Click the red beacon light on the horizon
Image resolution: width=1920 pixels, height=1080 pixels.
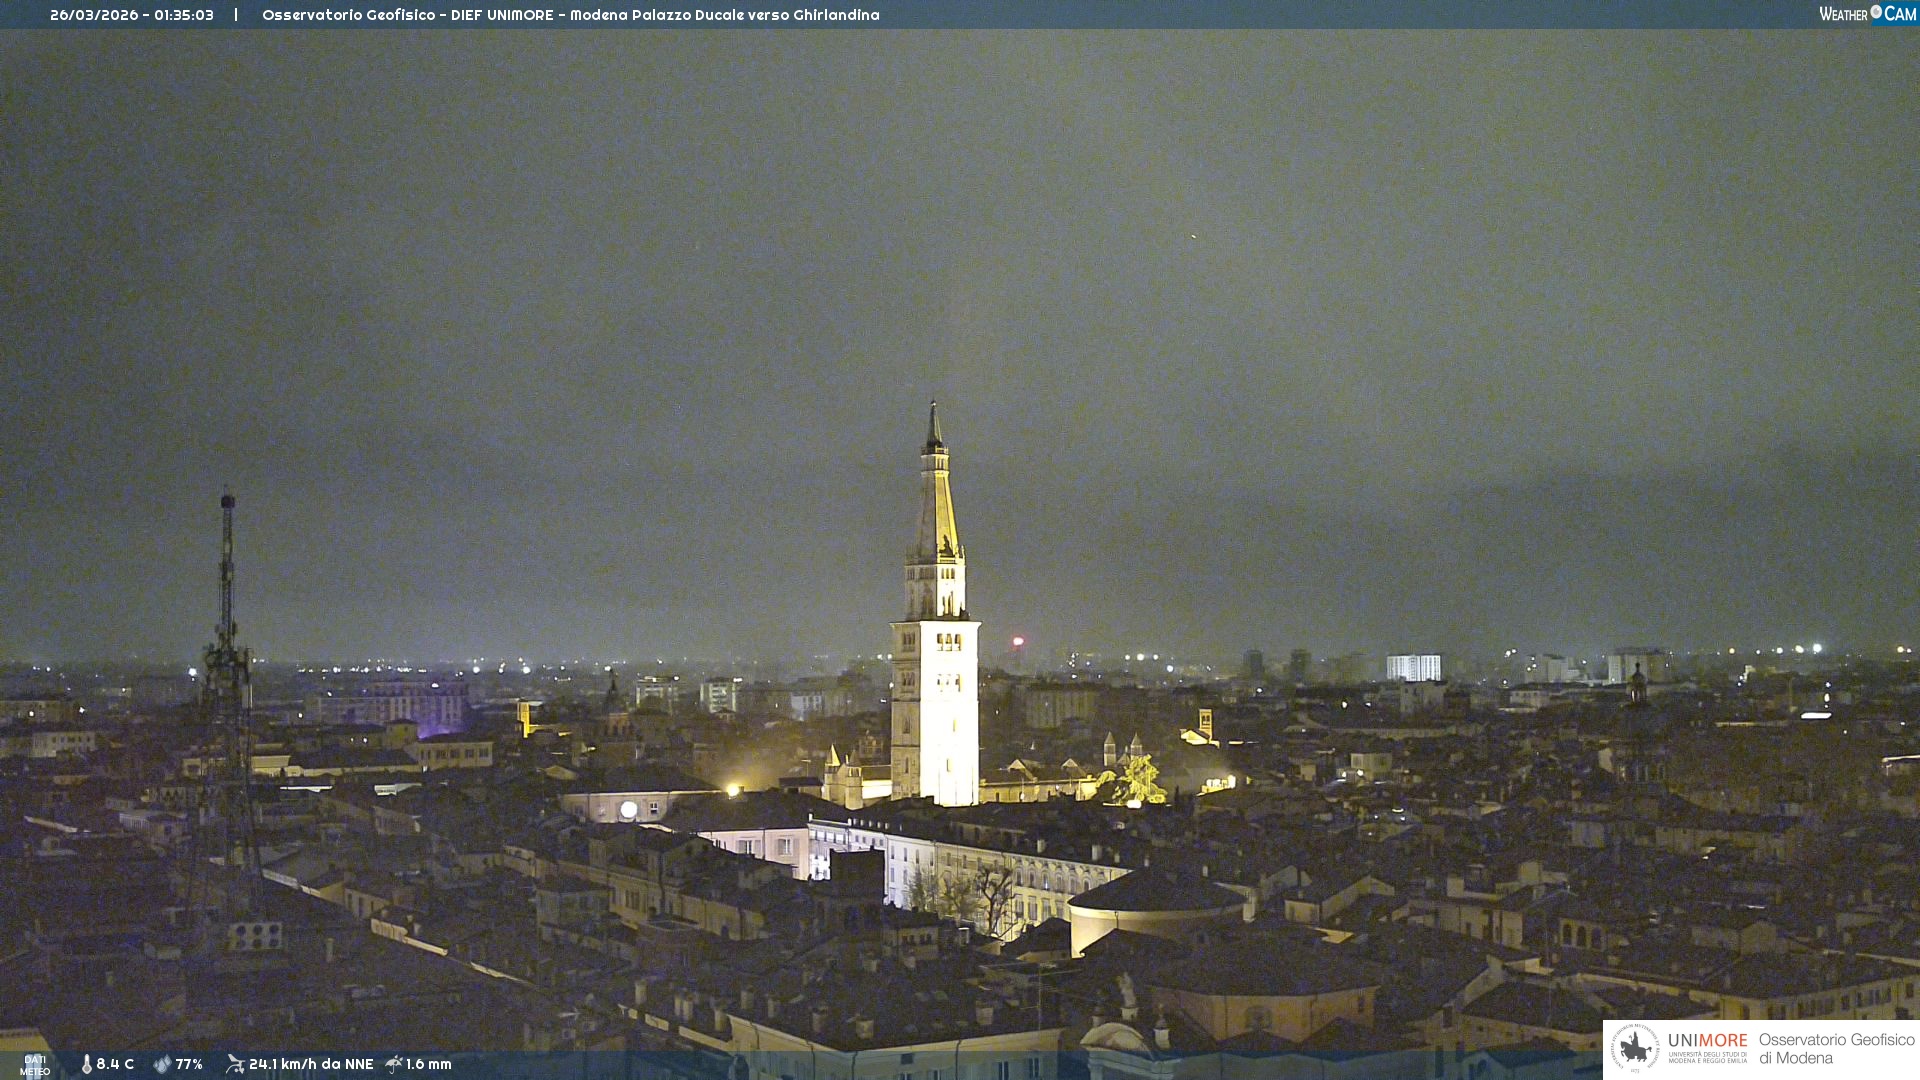pos(1018,641)
